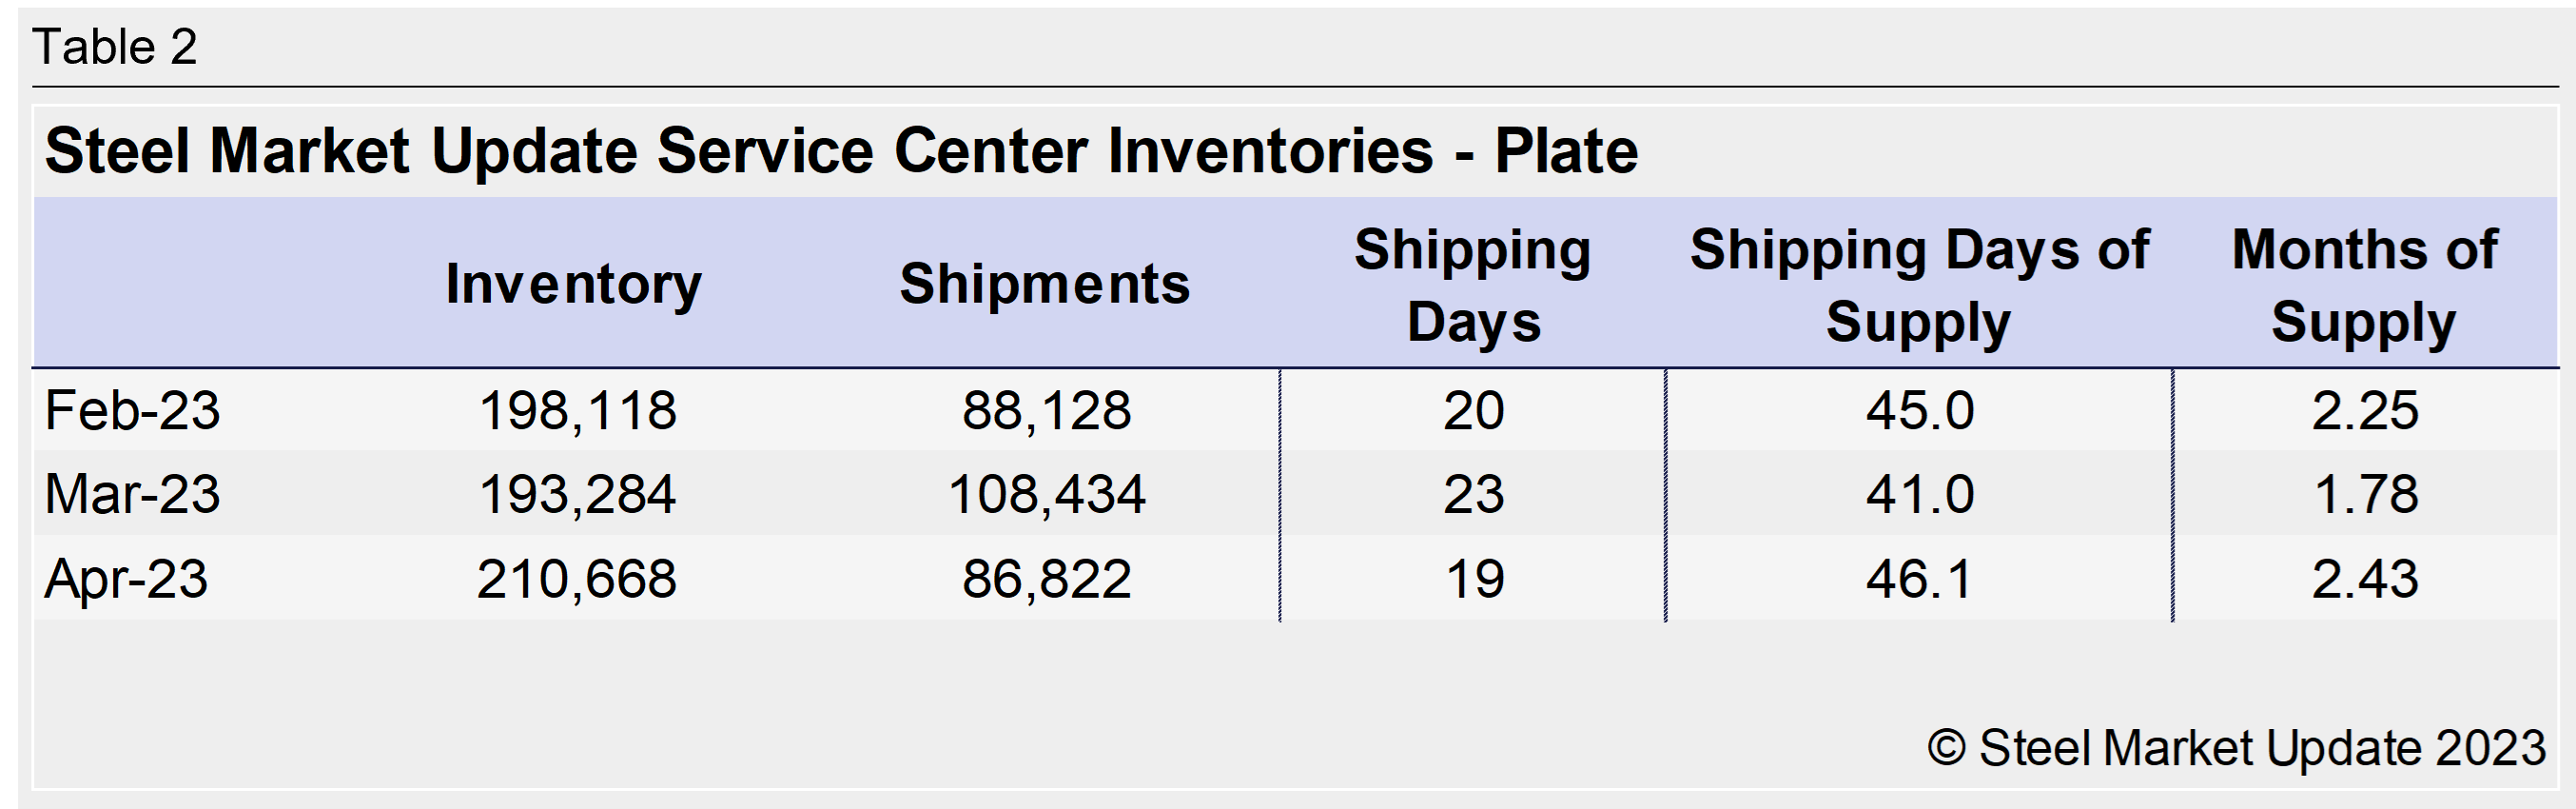Select the Months of Supply header
2576x809 pixels.
(x=2364, y=286)
